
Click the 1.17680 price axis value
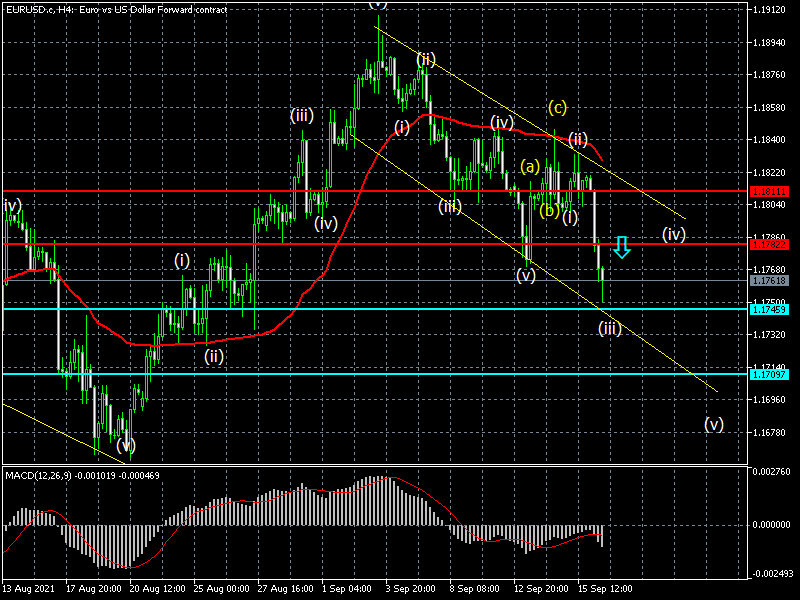click(x=769, y=269)
